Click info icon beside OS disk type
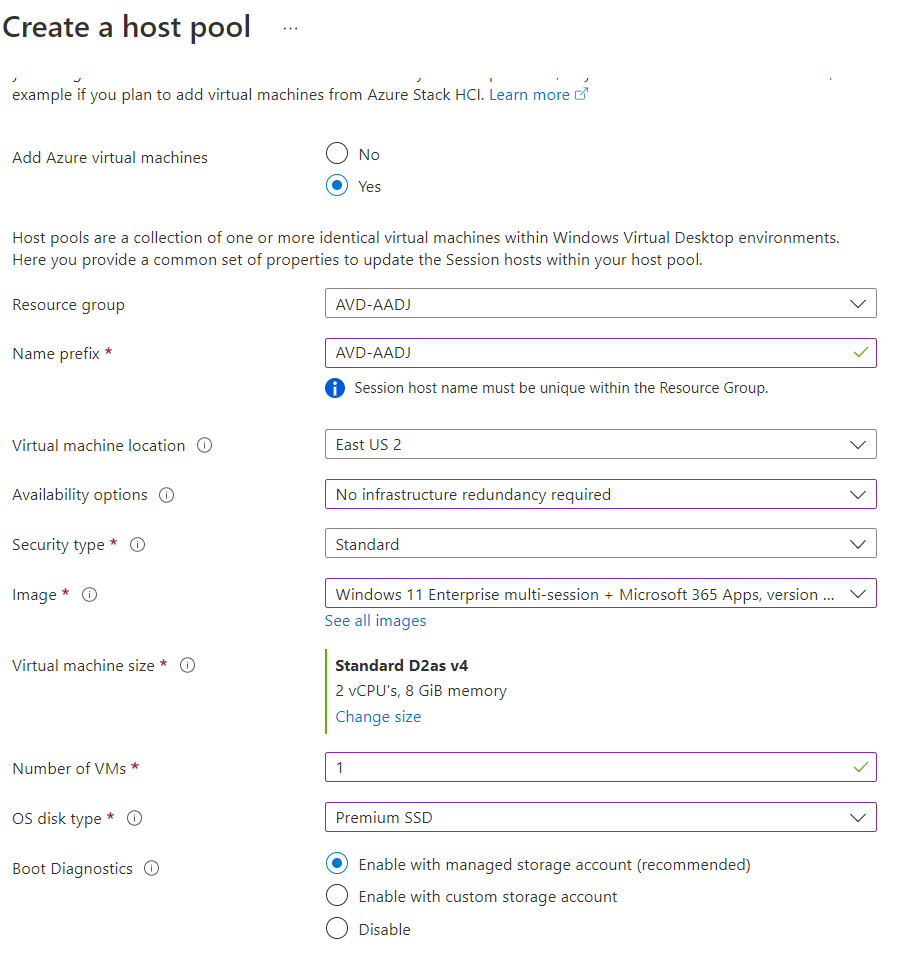 [135, 818]
